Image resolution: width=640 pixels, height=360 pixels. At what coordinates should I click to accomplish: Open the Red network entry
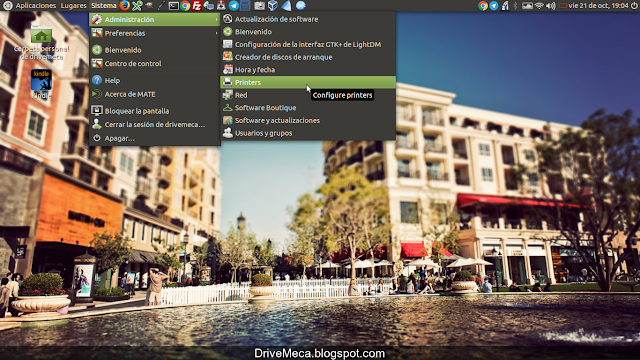[308, 95]
